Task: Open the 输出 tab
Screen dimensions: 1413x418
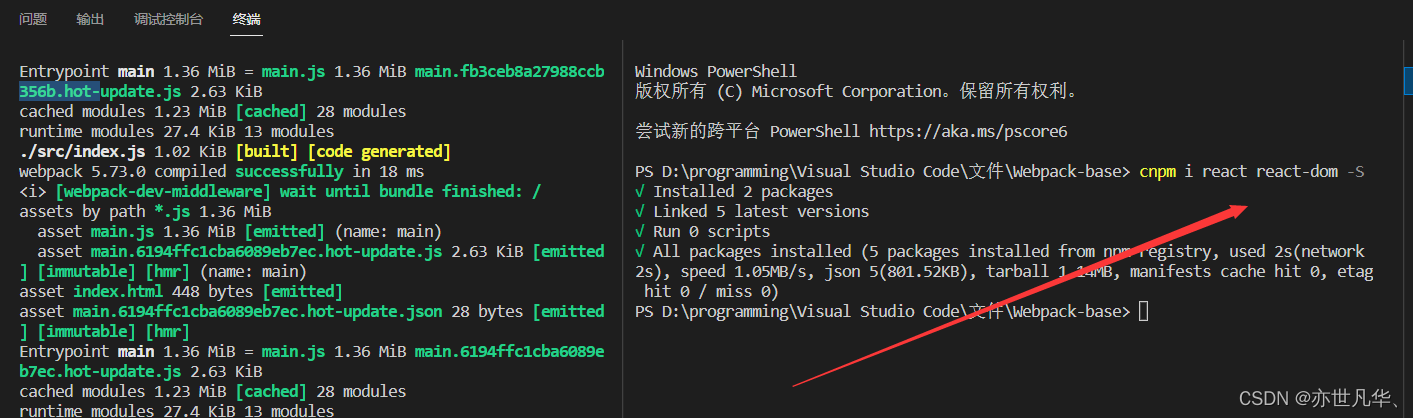Action: pyautogui.click(x=90, y=19)
